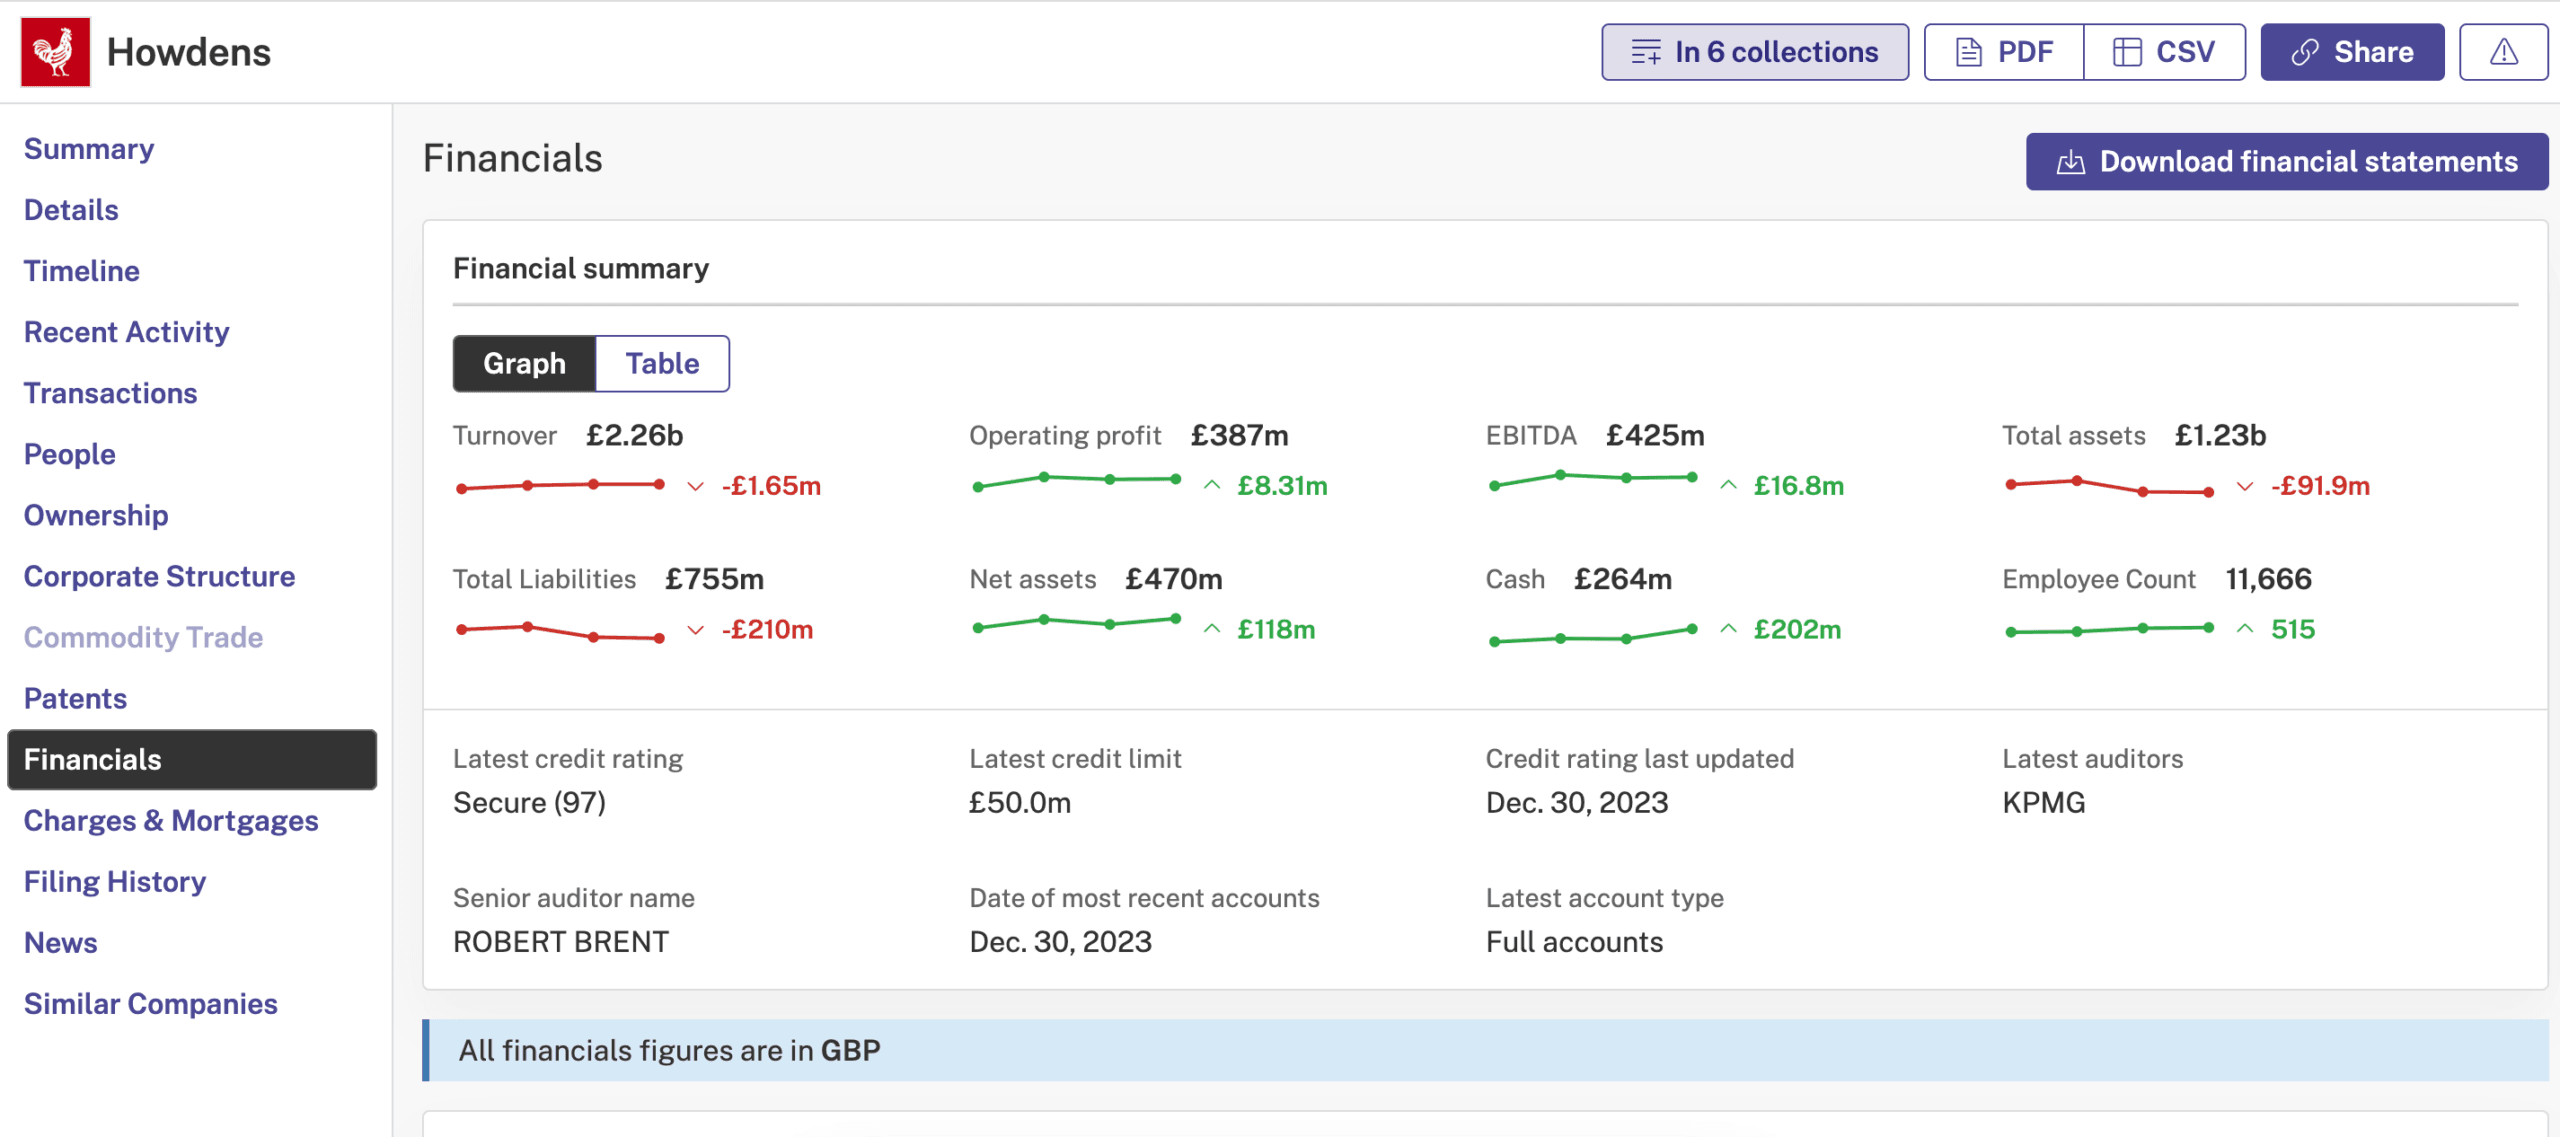
Task: Click the Total assets change -£91.9m
Action: coord(2321,486)
